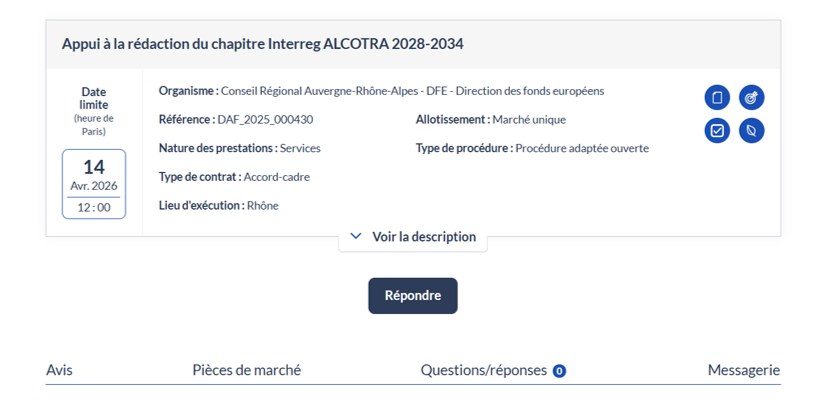Expand Voir la description
This screenshot has width=819, height=408.
click(423, 237)
